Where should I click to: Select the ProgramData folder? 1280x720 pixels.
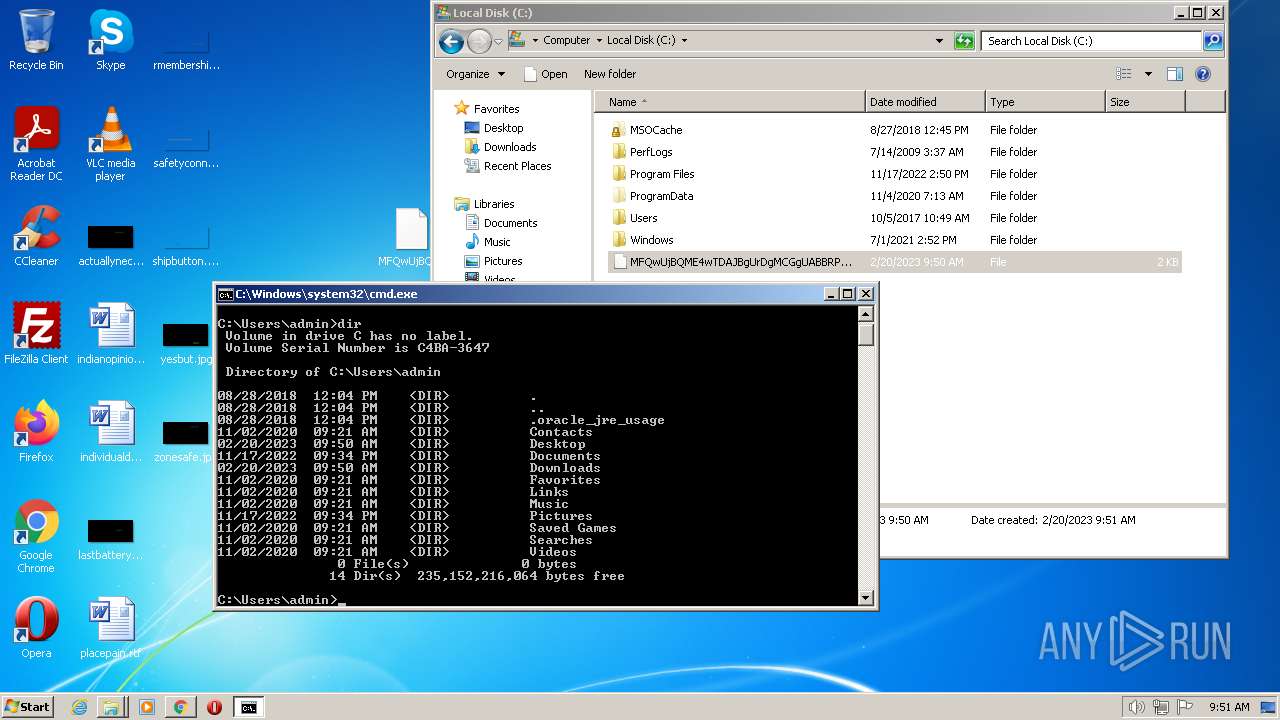pos(651,196)
